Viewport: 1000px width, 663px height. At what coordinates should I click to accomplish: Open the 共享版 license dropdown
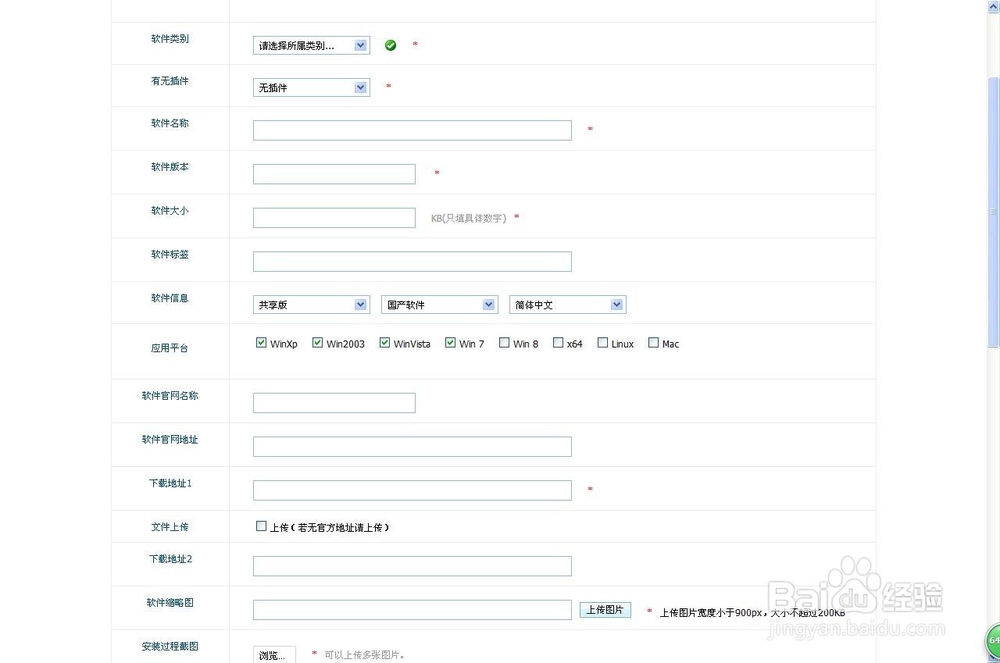pyautogui.click(x=311, y=305)
